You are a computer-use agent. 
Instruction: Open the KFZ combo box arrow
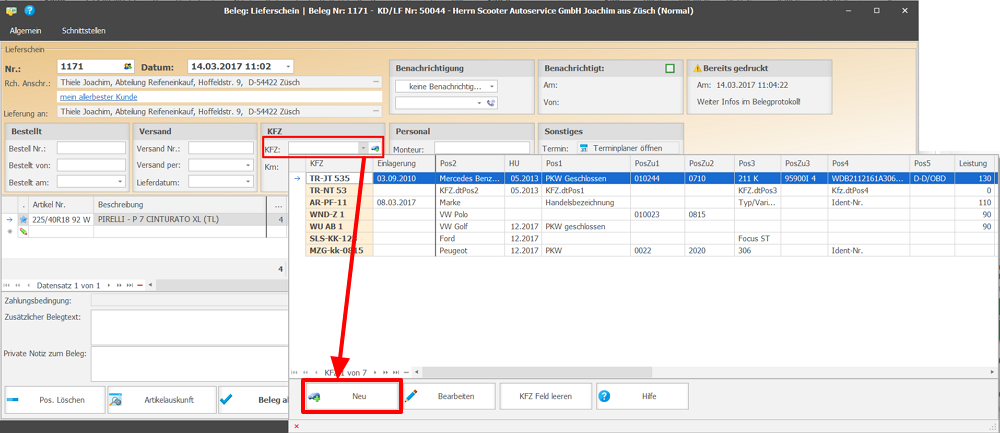tap(363, 148)
